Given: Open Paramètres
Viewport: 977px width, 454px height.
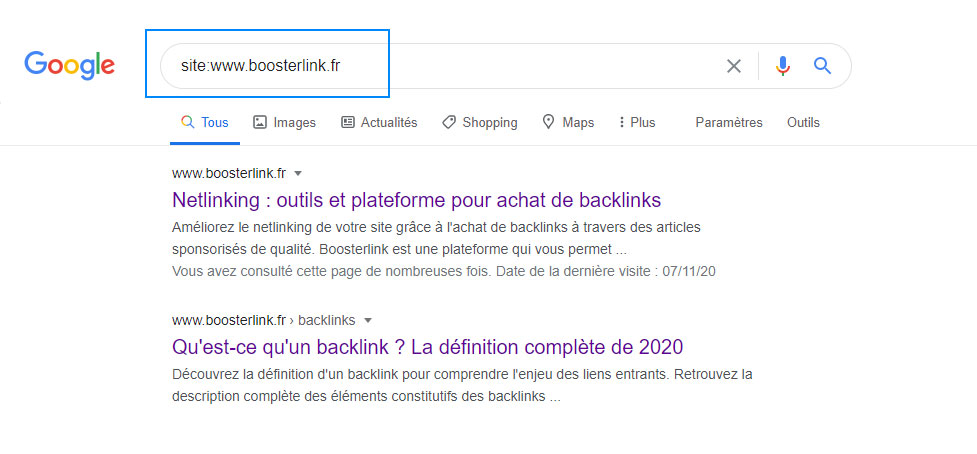Looking at the screenshot, I should 729,123.
